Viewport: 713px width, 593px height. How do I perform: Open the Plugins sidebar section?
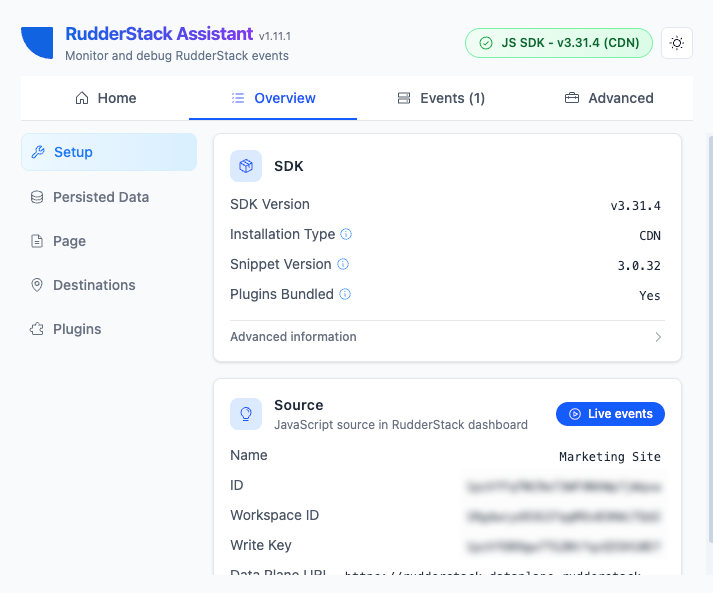pyautogui.click(x=109, y=329)
